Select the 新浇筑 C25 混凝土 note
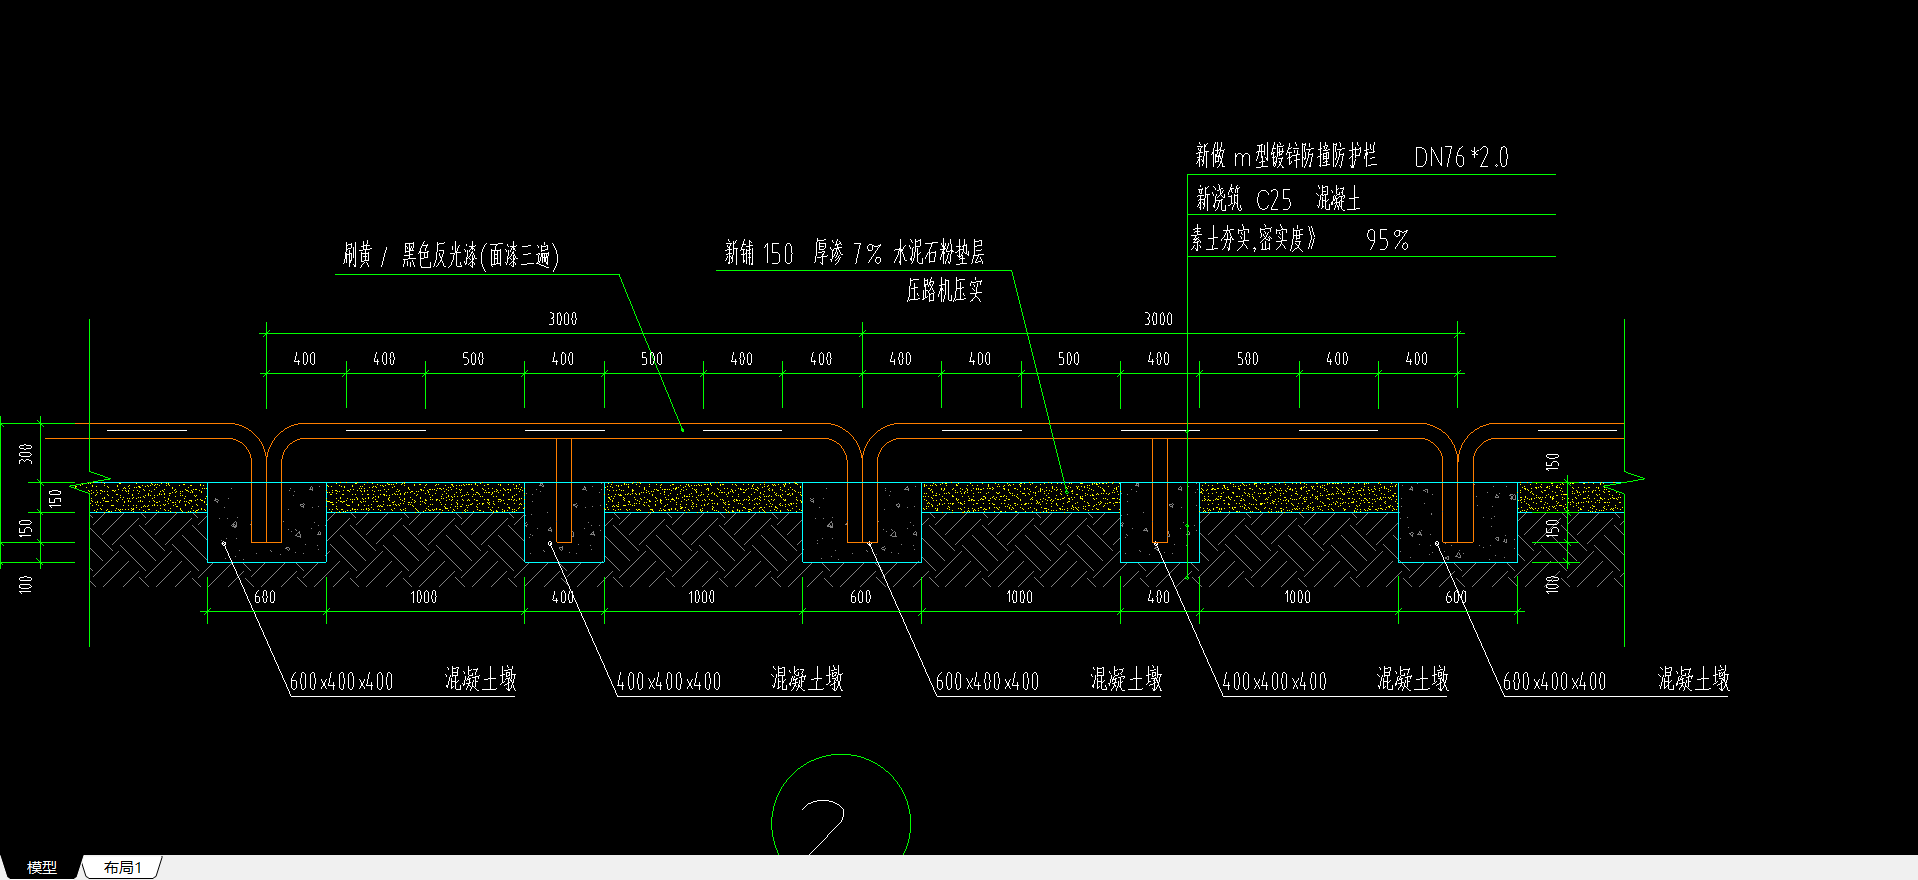 1278,199
